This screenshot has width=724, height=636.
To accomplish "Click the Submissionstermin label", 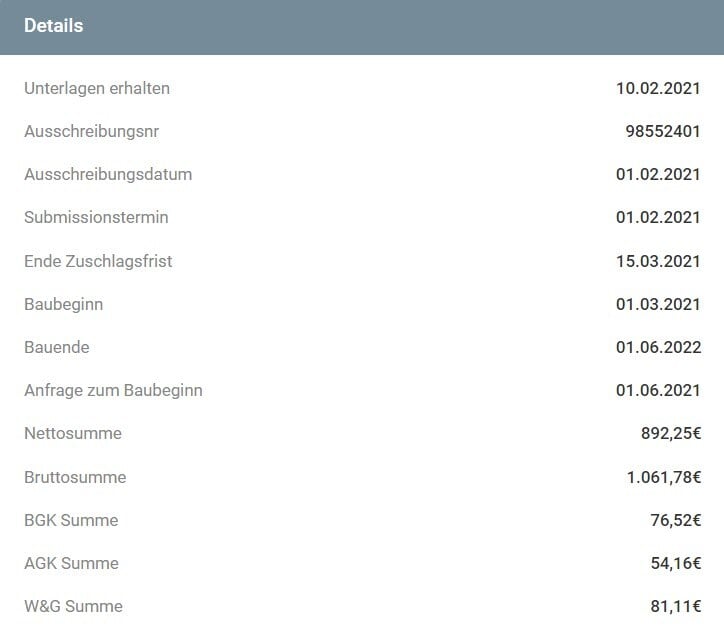I will pyautogui.click(x=96, y=217).
